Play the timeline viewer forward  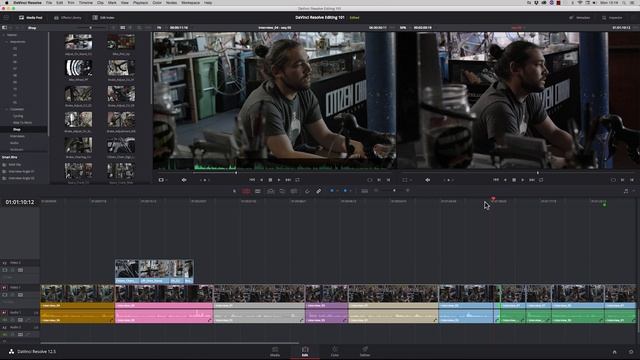point(522,180)
